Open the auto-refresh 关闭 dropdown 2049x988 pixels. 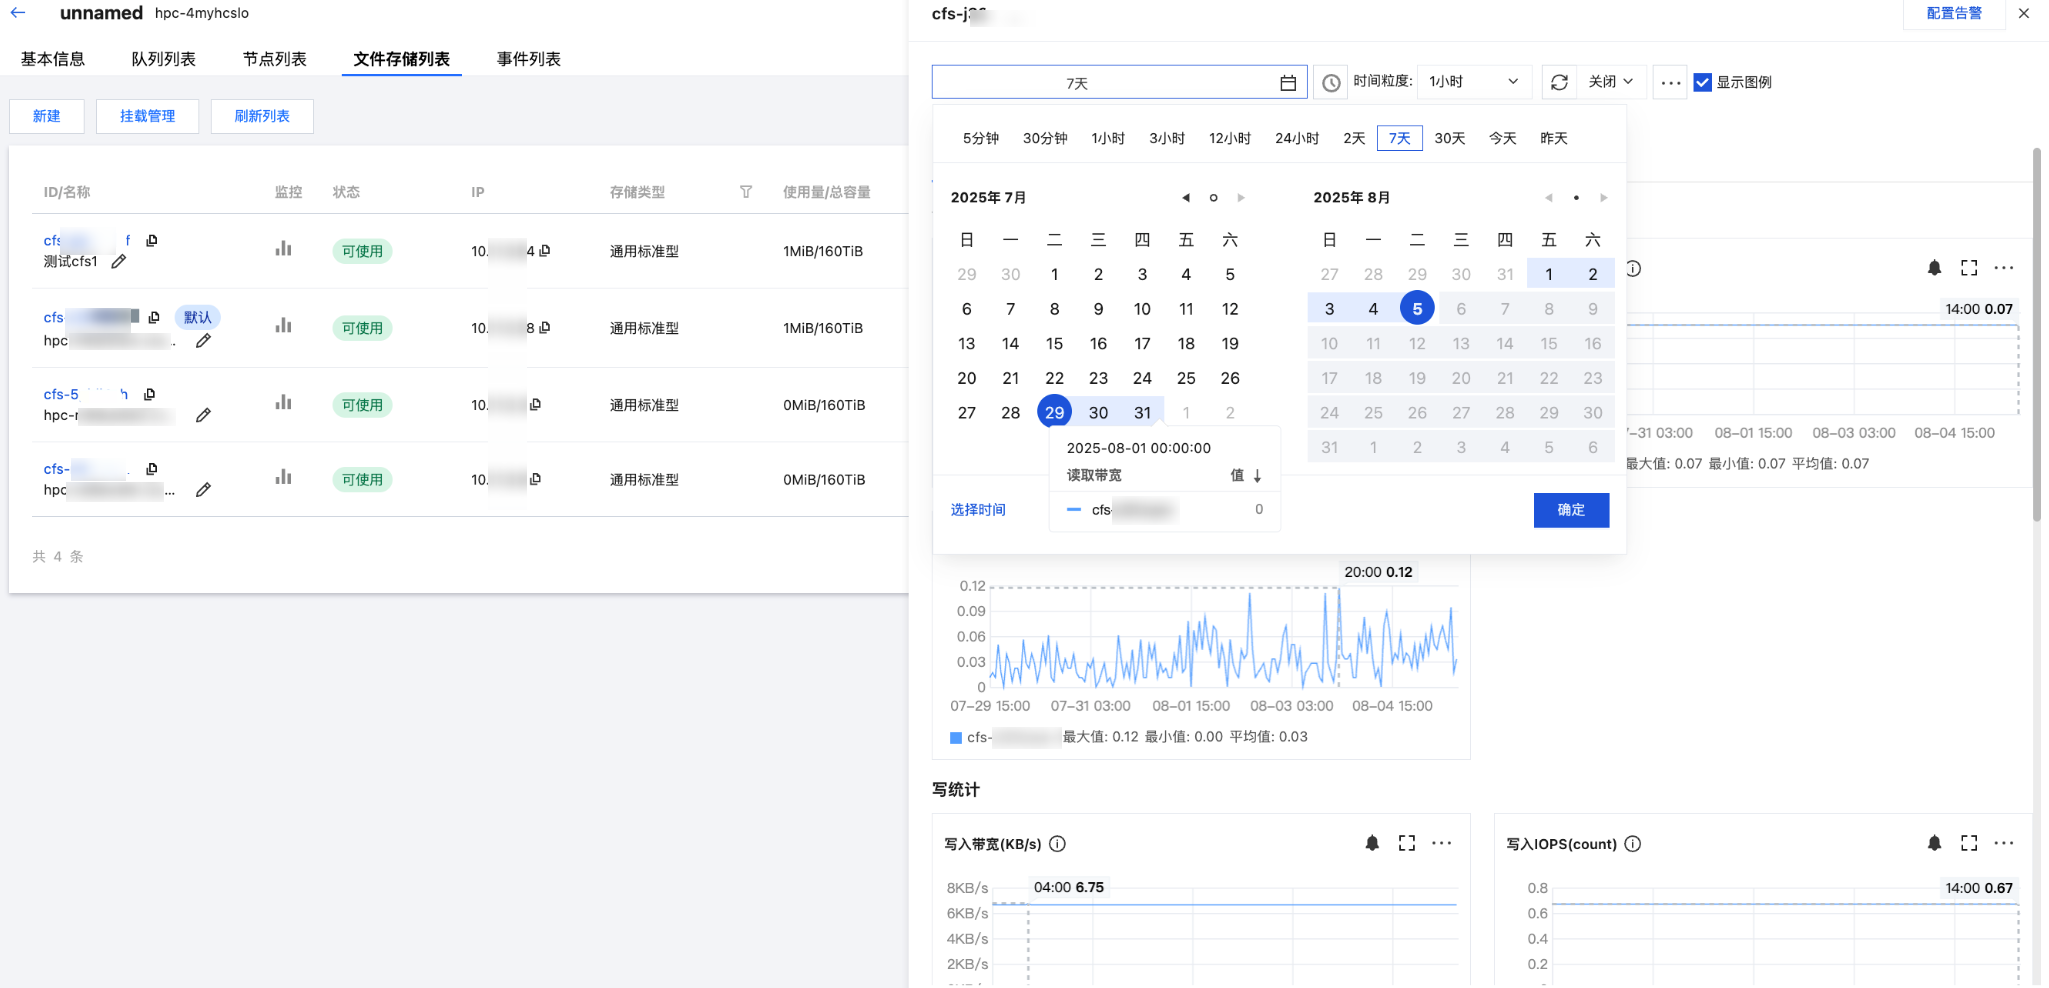tap(1610, 82)
